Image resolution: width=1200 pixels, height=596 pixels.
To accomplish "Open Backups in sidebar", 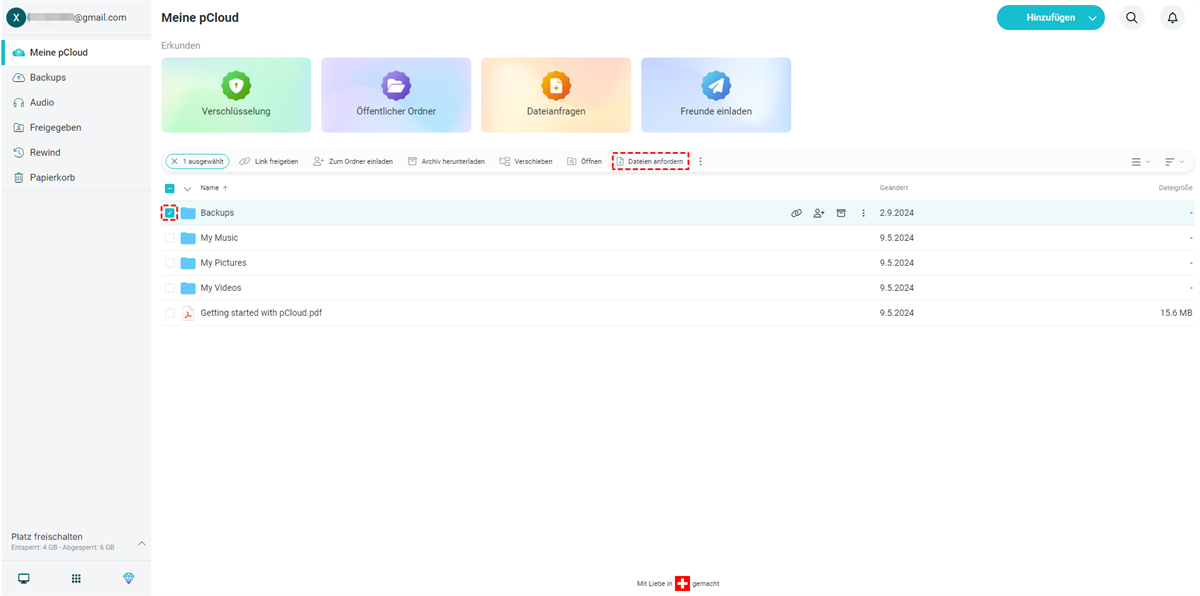I will coord(76,77).
